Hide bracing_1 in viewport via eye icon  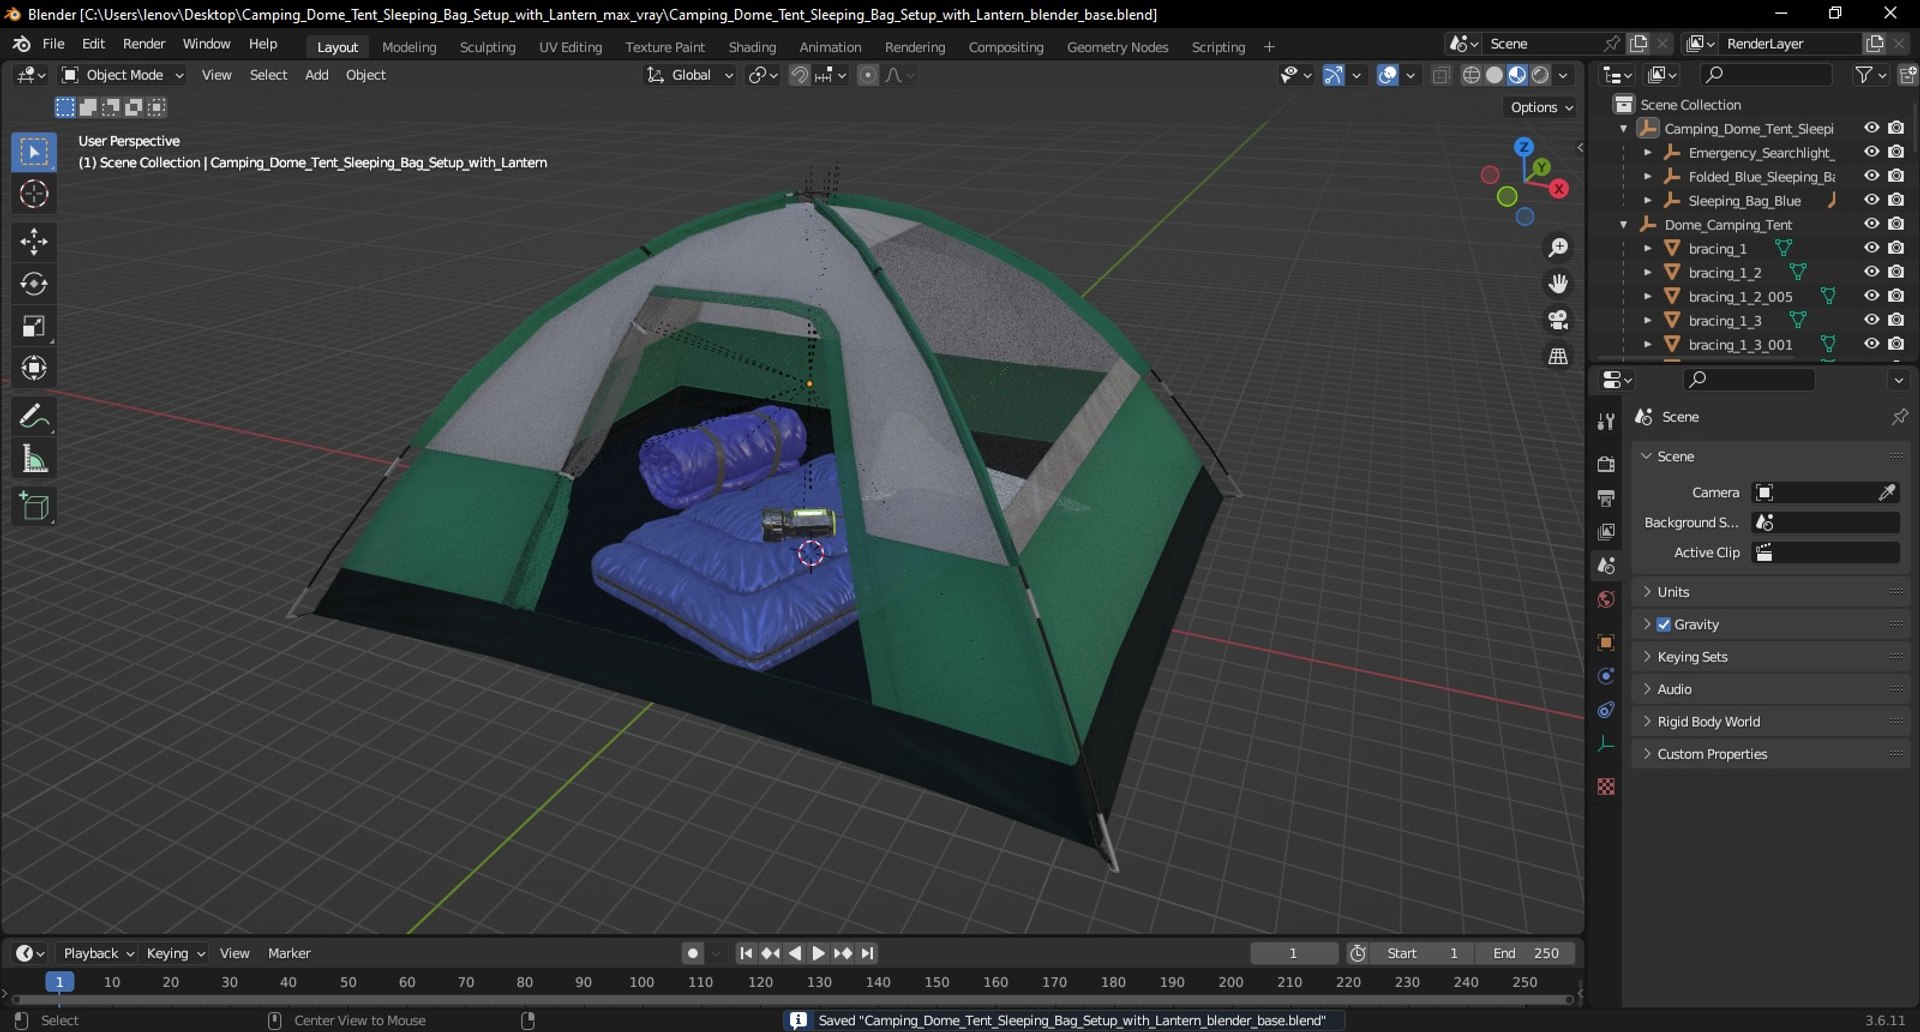1871,248
